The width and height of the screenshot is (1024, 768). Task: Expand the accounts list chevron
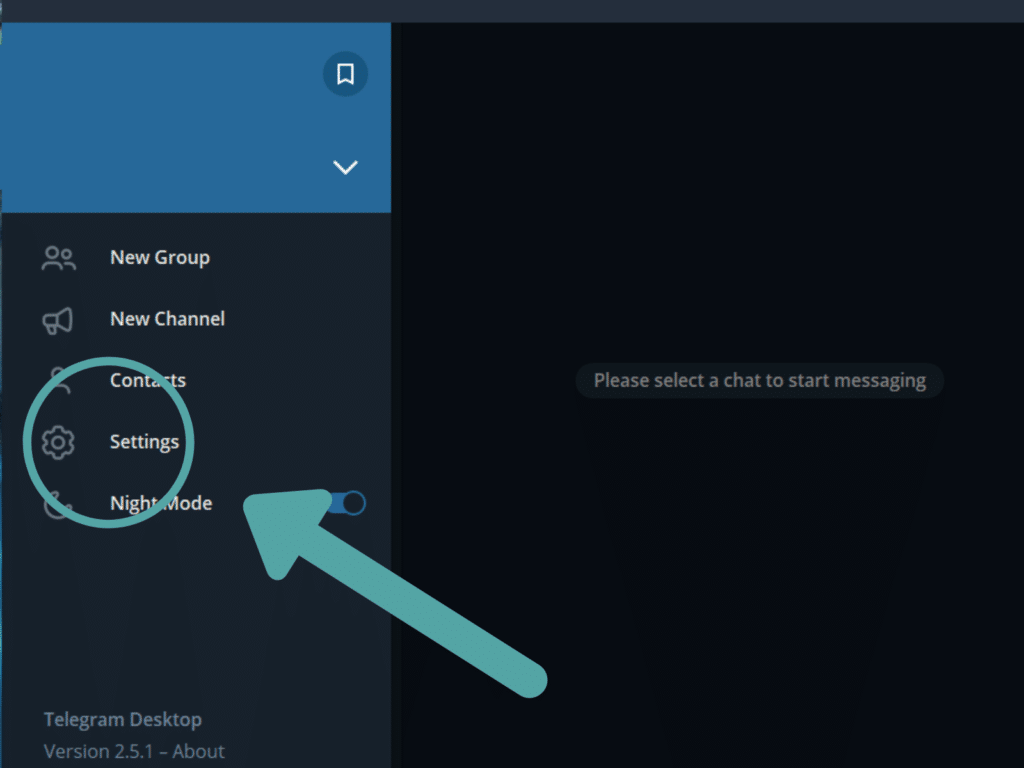(x=345, y=167)
